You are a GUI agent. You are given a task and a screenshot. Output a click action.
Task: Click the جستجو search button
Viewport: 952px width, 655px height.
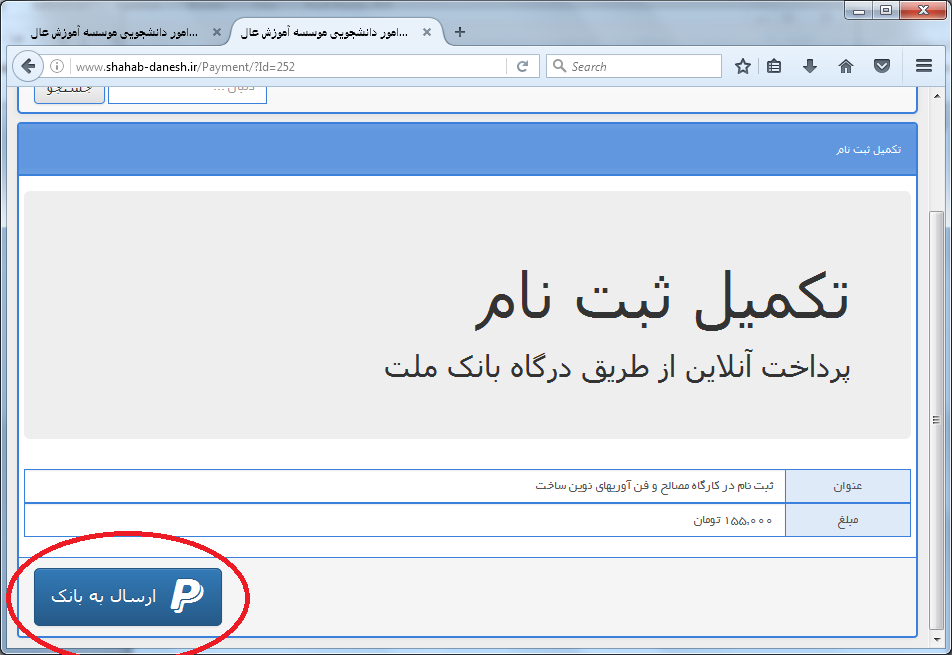pos(69,93)
